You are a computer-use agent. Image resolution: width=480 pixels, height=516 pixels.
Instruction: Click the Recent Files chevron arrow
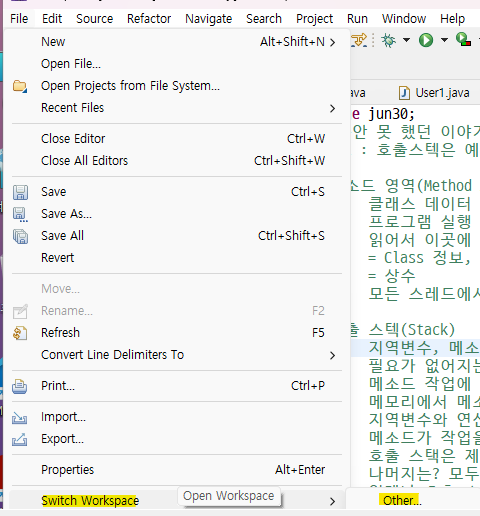point(332,108)
